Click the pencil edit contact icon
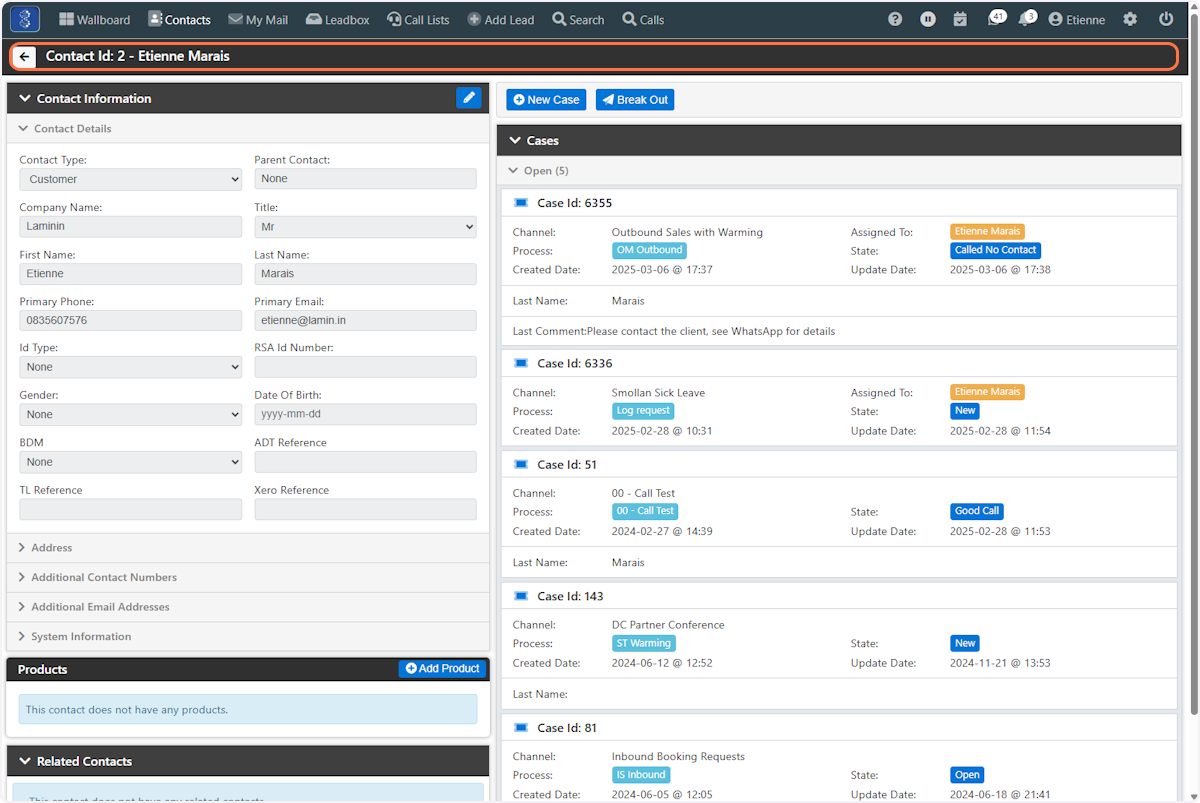Viewport: 1200px width, 803px height. pos(468,97)
